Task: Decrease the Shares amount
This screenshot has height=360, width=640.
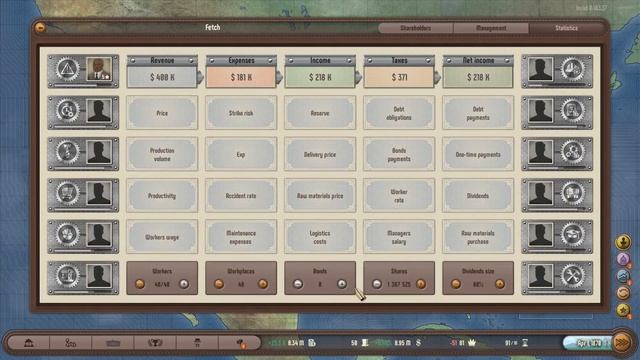Action: pyautogui.click(x=377, y=284)
